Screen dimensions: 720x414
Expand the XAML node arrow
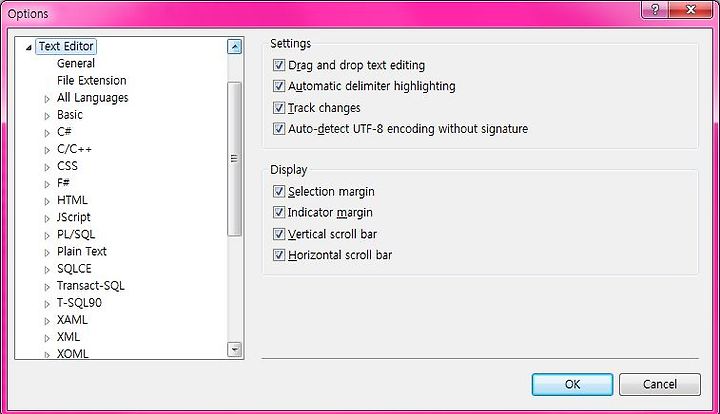(x=47, y=321)
